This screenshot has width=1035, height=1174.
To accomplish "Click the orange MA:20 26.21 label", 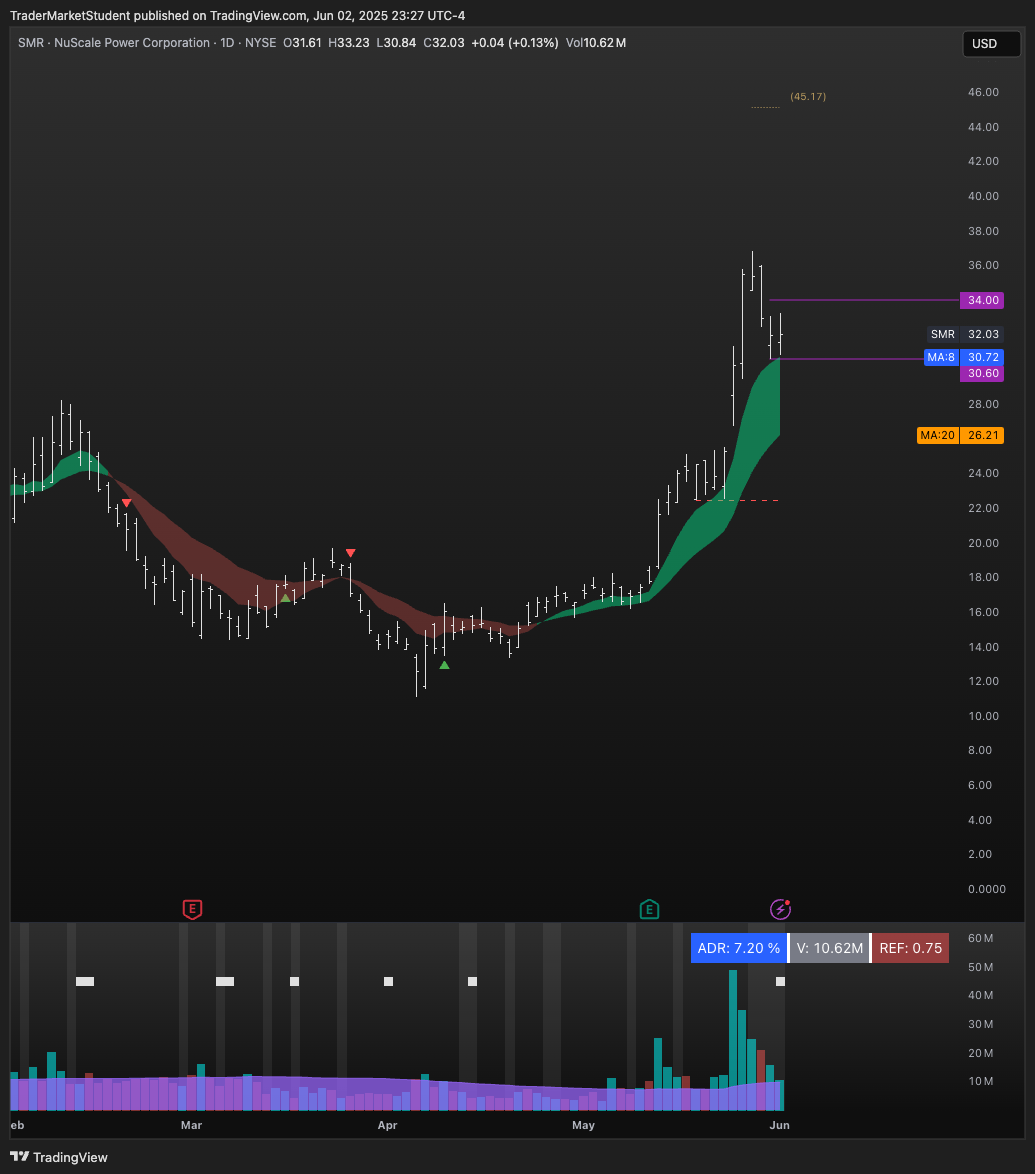I will 960,435.
